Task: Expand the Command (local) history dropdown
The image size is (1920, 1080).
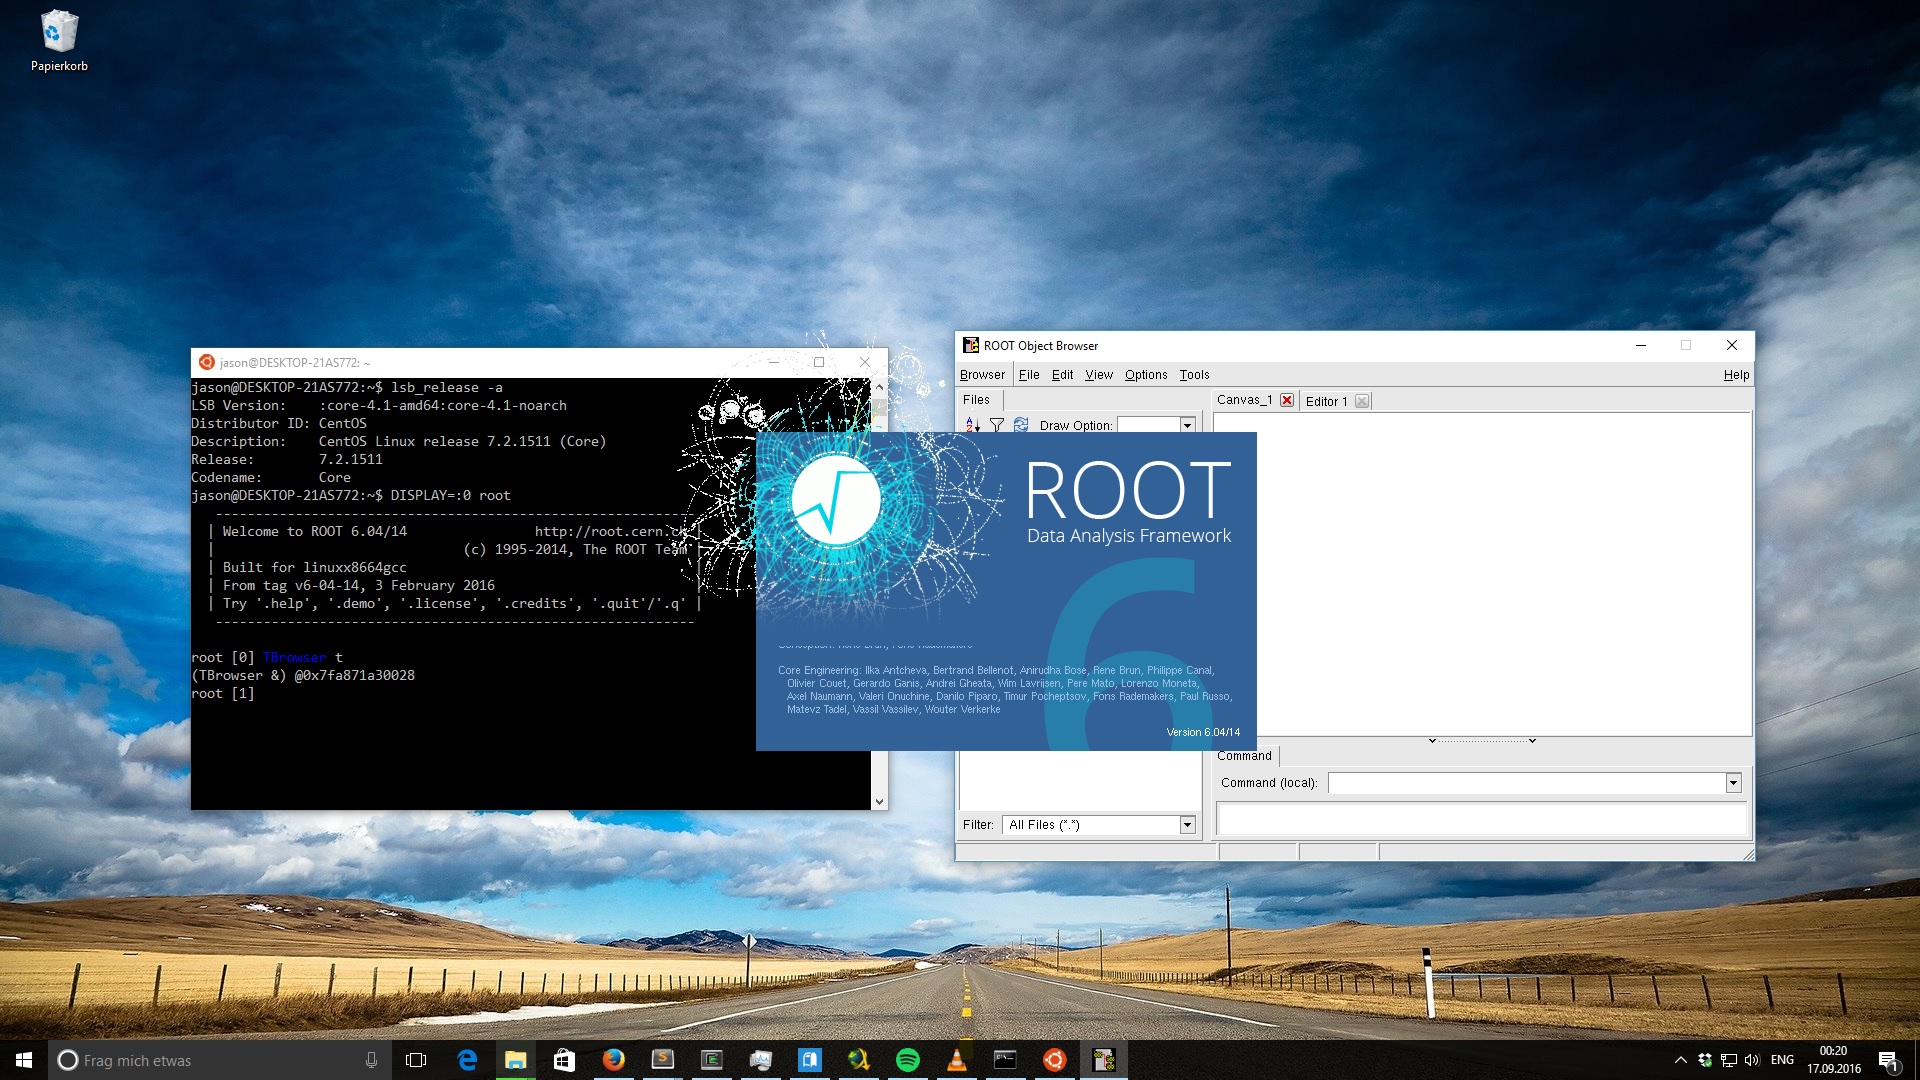Action: tap(1733, 783)
